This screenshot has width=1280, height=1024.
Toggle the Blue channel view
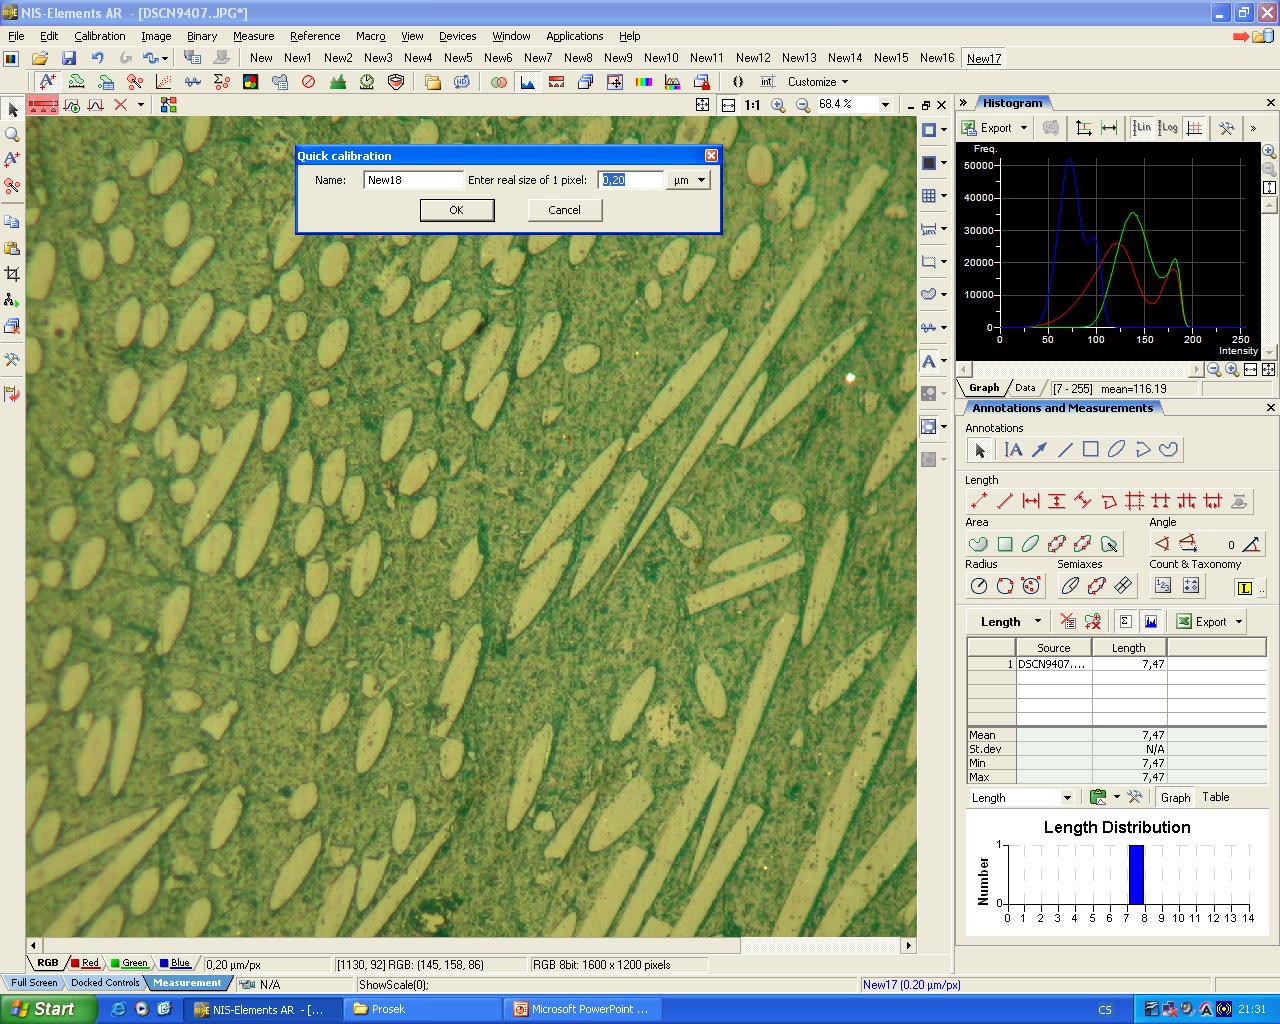point(174,964)
